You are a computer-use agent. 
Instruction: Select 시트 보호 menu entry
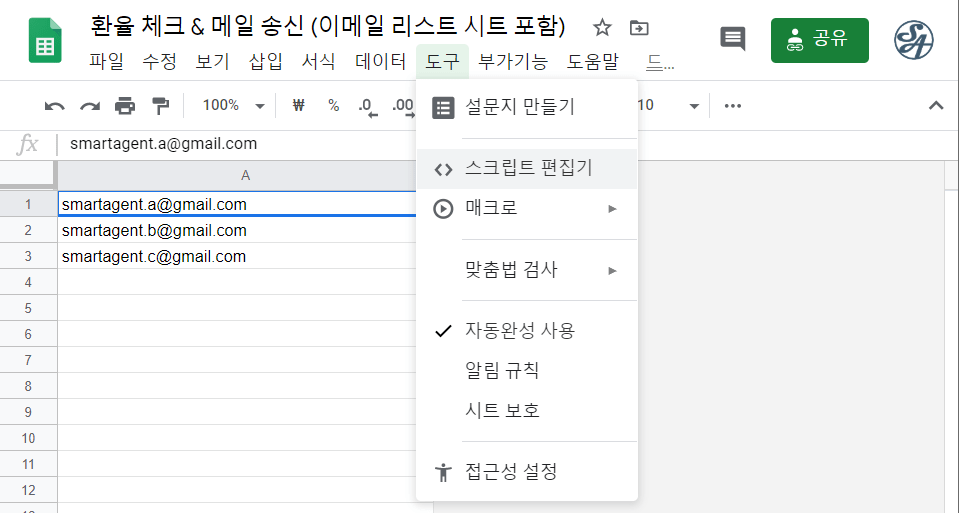[x=527, y=410]
